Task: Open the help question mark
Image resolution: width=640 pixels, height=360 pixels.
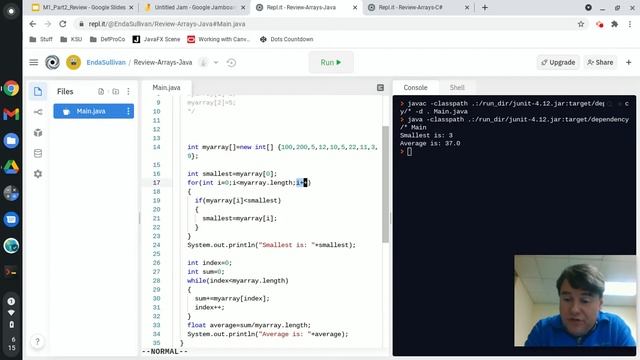Action: click(37, 341)
